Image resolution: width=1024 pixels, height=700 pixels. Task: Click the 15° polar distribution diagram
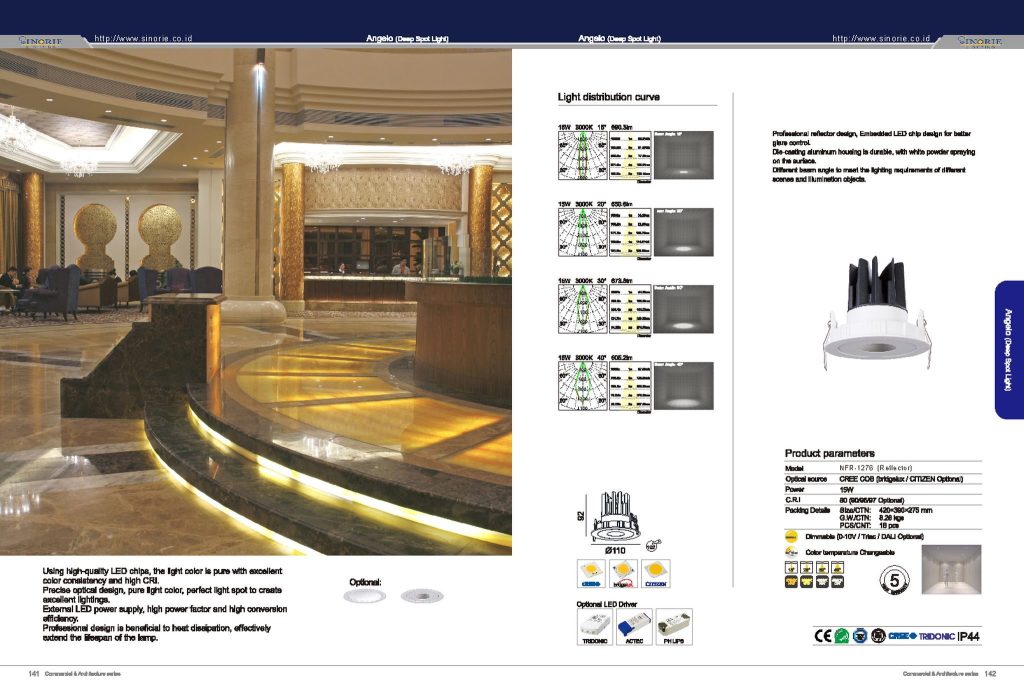click(581, 154)
